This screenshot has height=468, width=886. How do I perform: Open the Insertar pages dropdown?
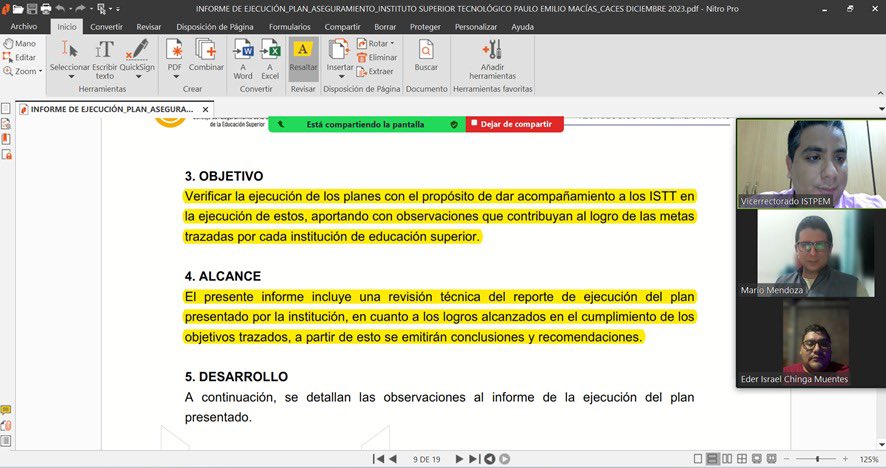point(340,76)
